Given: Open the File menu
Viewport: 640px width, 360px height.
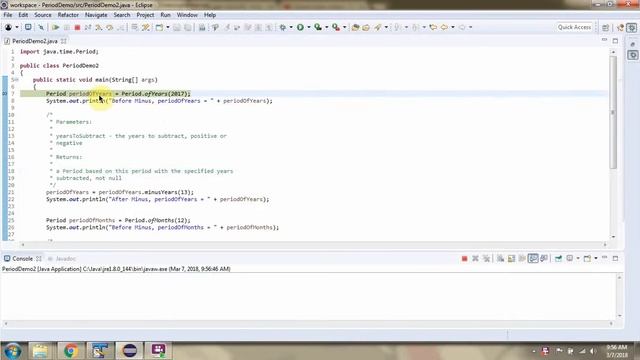Looking at the screenshot, I should [x=8, y=15].
